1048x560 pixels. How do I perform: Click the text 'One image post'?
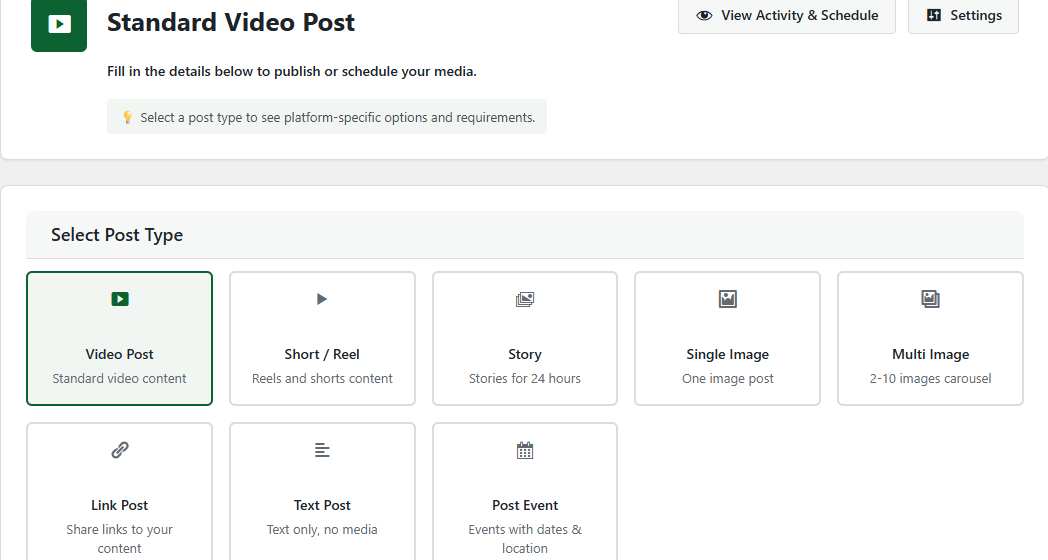click(x=727, y=378)
